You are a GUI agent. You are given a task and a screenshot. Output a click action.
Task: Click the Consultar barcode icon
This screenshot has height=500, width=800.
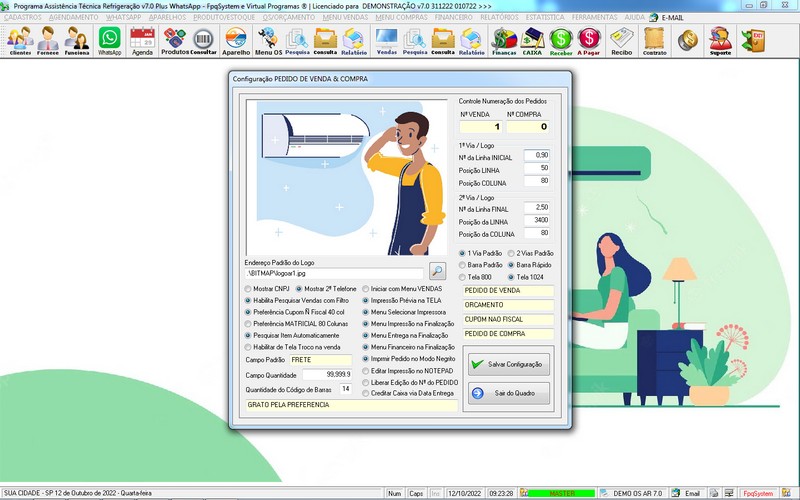pyautogui.click(x=203, y=41)
